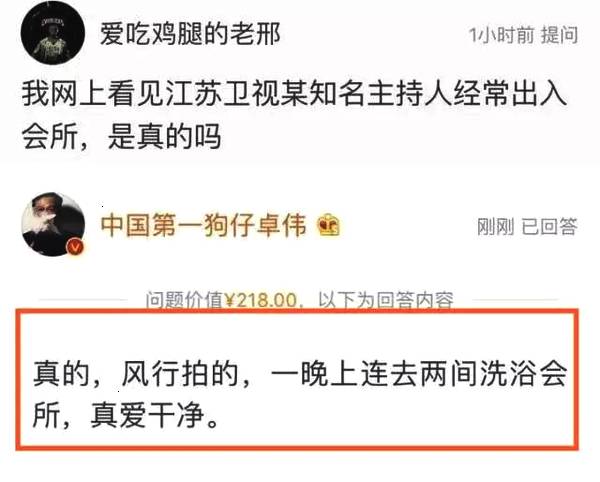Click the 已回答 status label
600x482 pixels.
549,226
